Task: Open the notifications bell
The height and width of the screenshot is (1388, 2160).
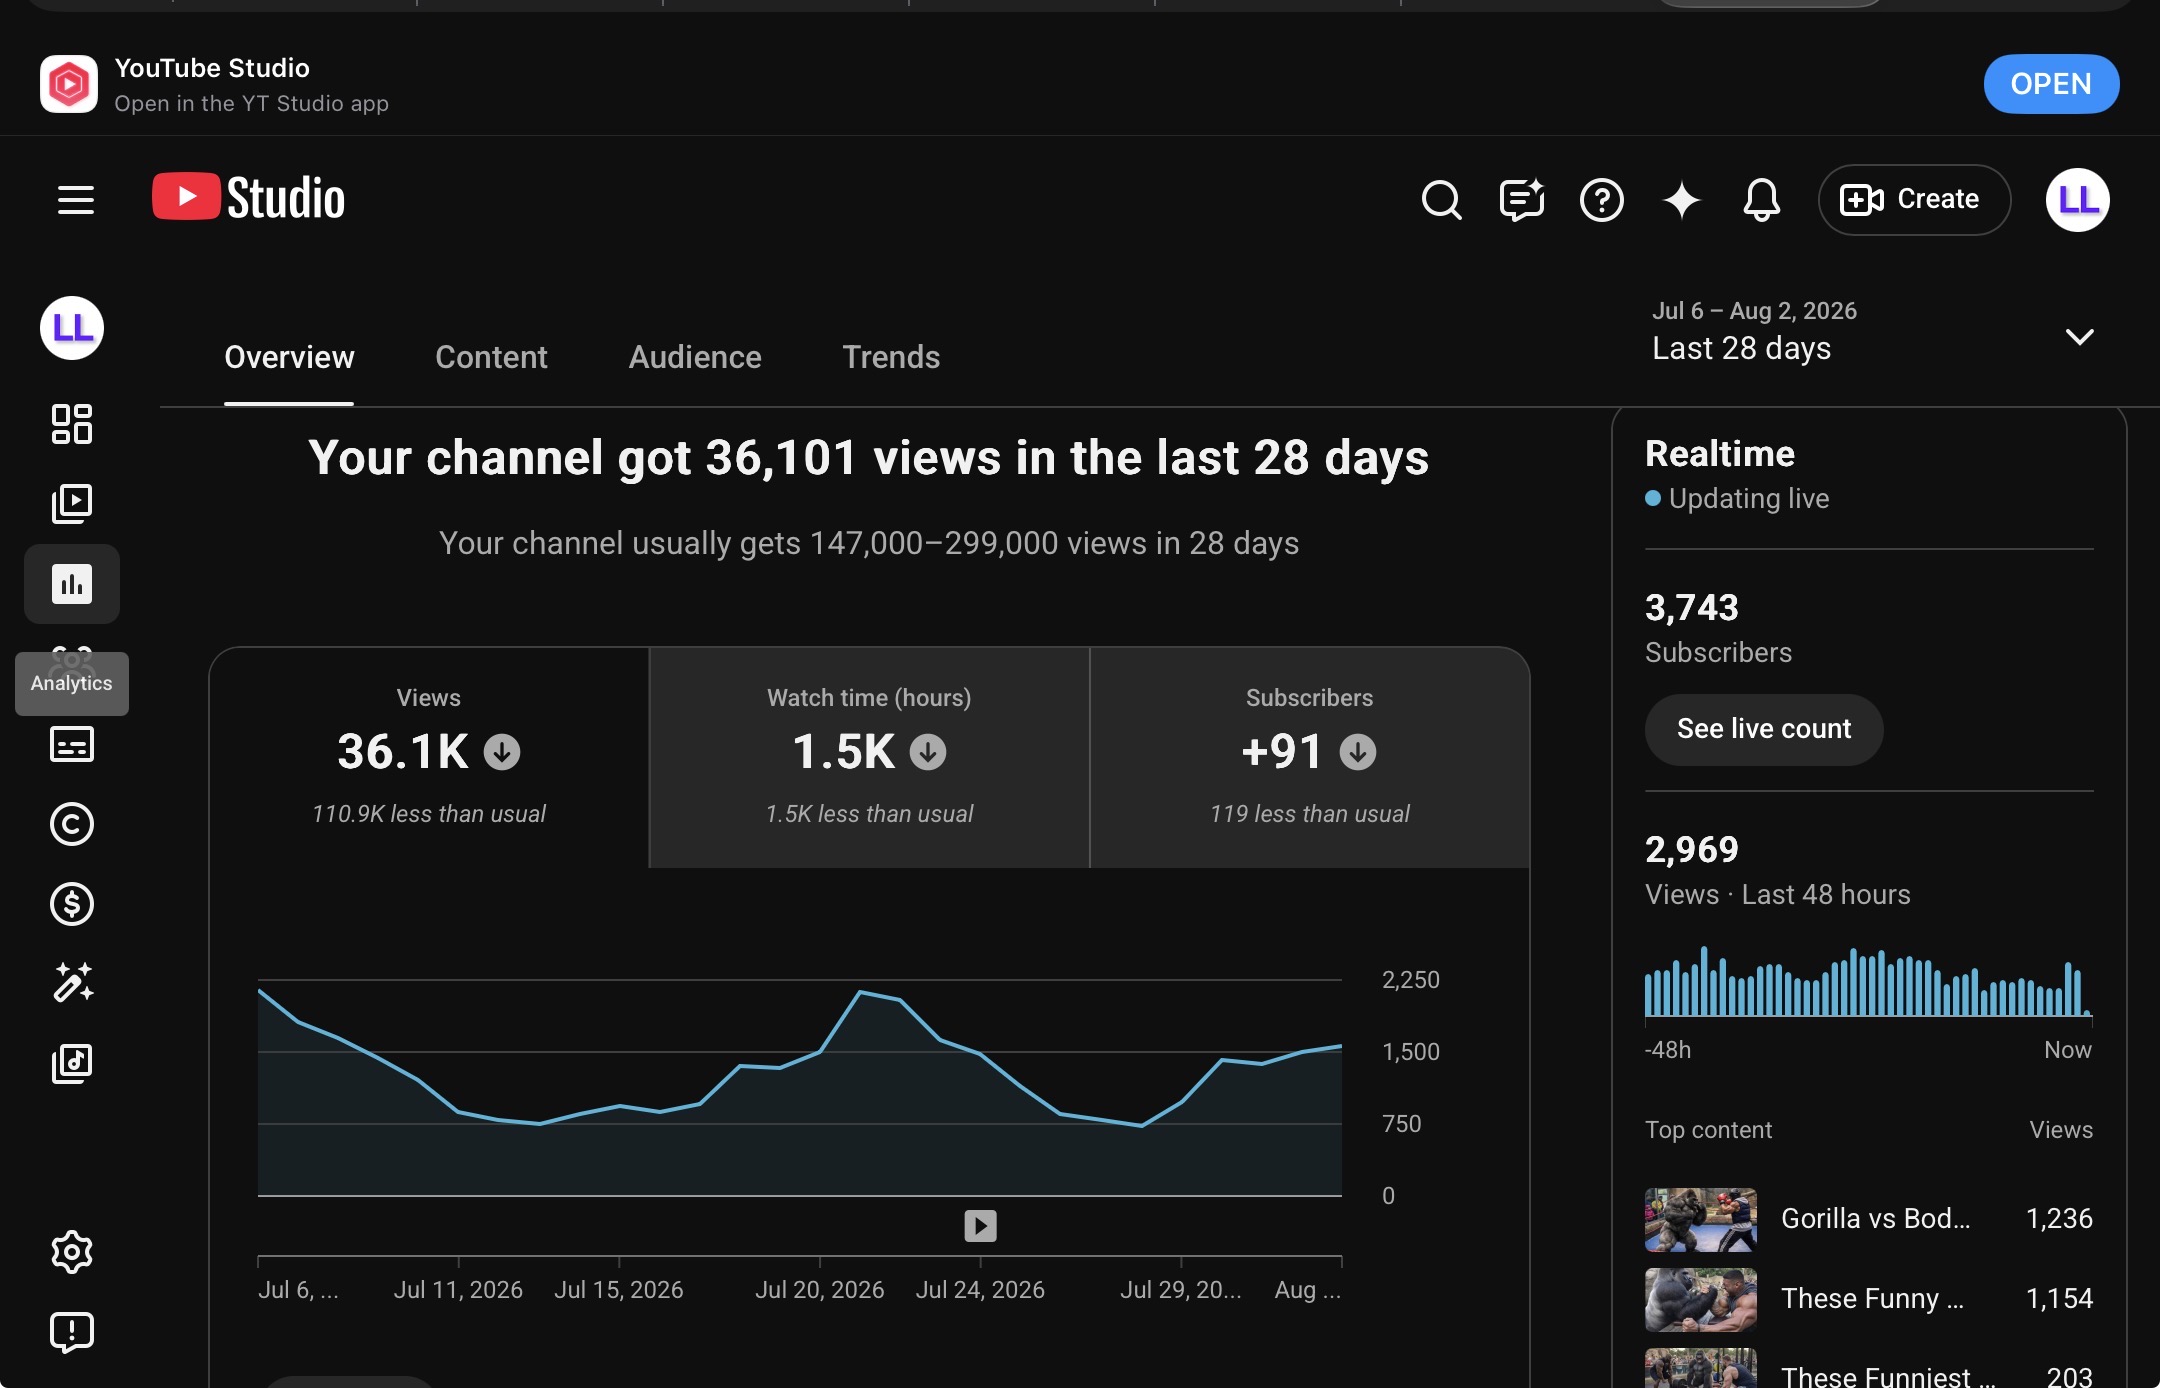Action: pos(1762,200)
